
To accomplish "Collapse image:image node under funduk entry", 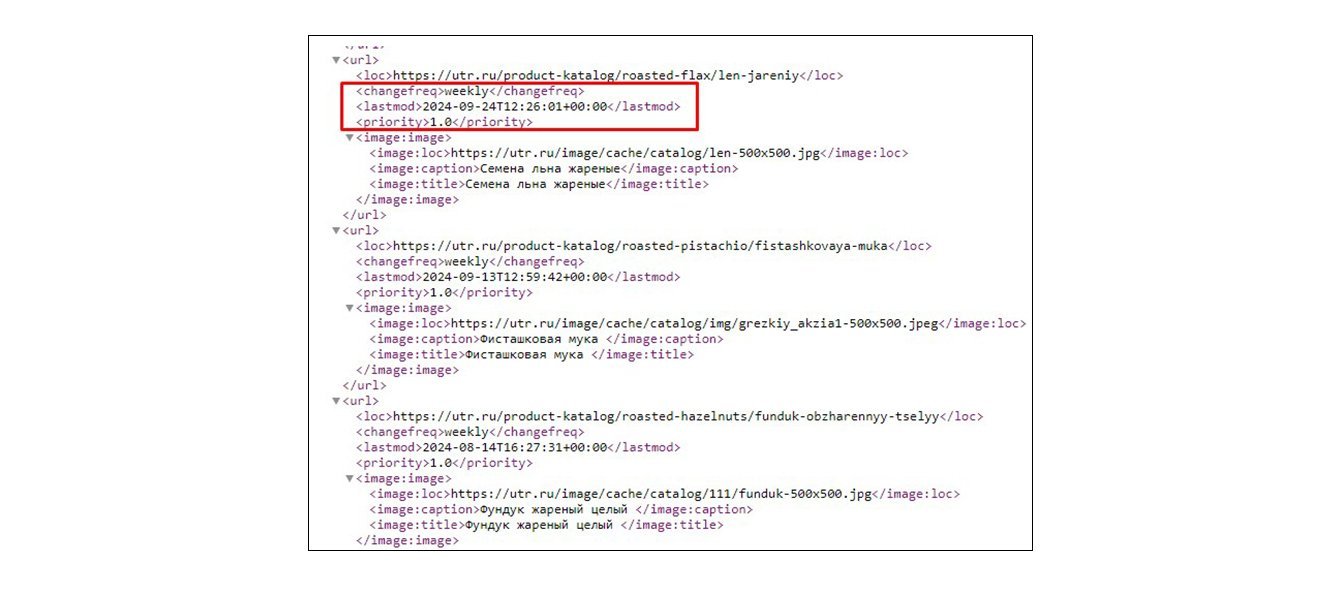I will click(350, 479).
